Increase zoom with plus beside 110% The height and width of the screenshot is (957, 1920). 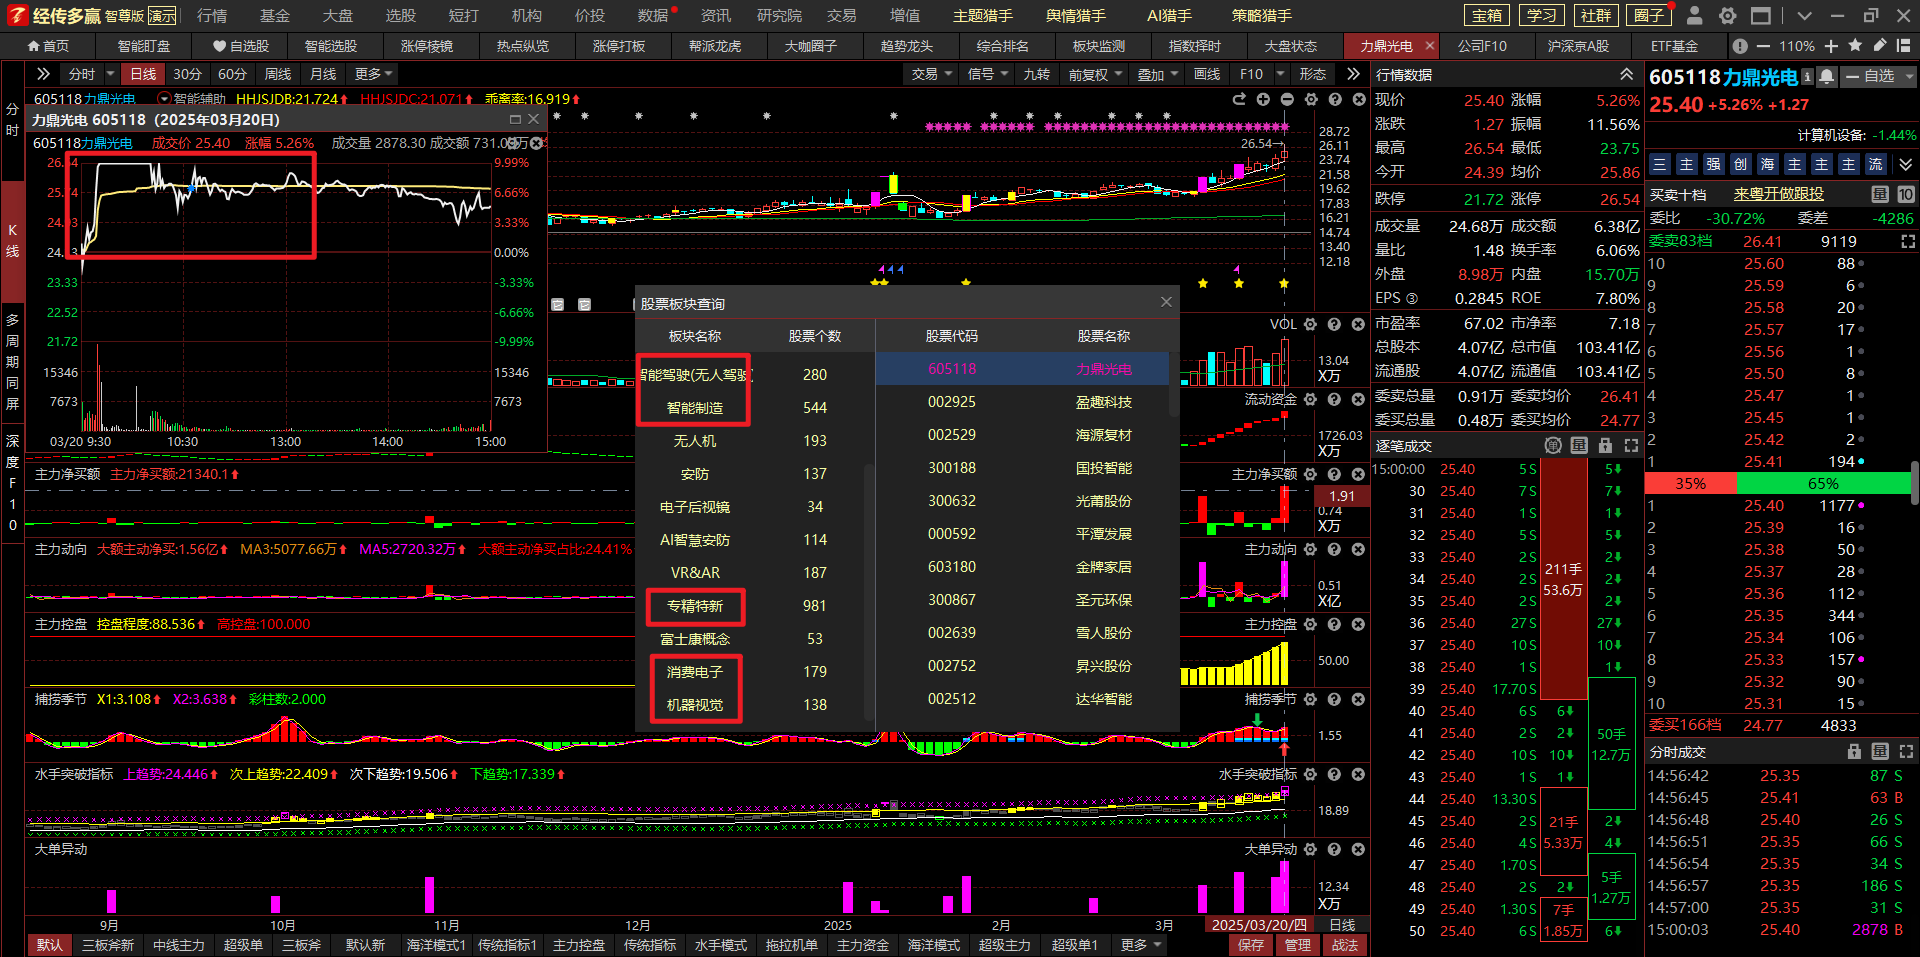click(1831, 46)
